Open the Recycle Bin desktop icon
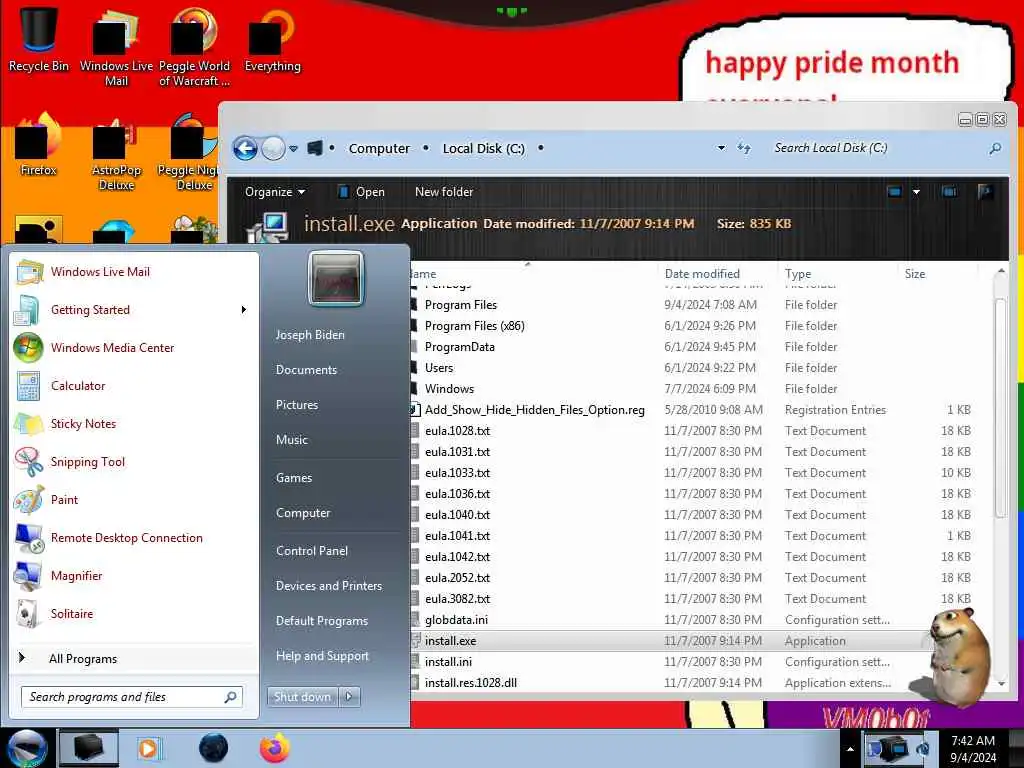The height and width of the screenshot is (768, 1024). (x=39, y=40)
